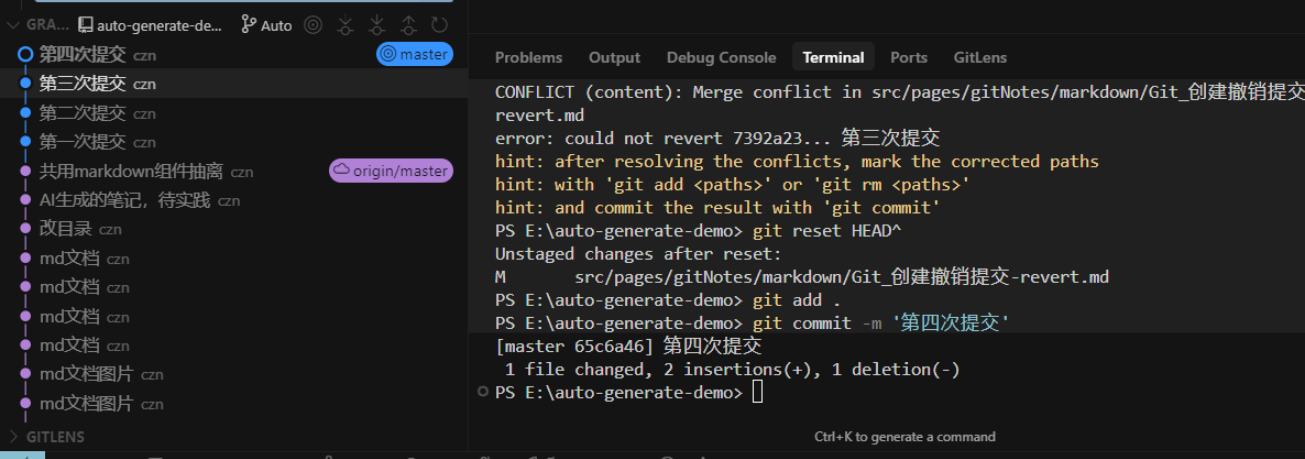Click the Push arrow icon in graph header
1305x459 pixels.
click(409, 25)
